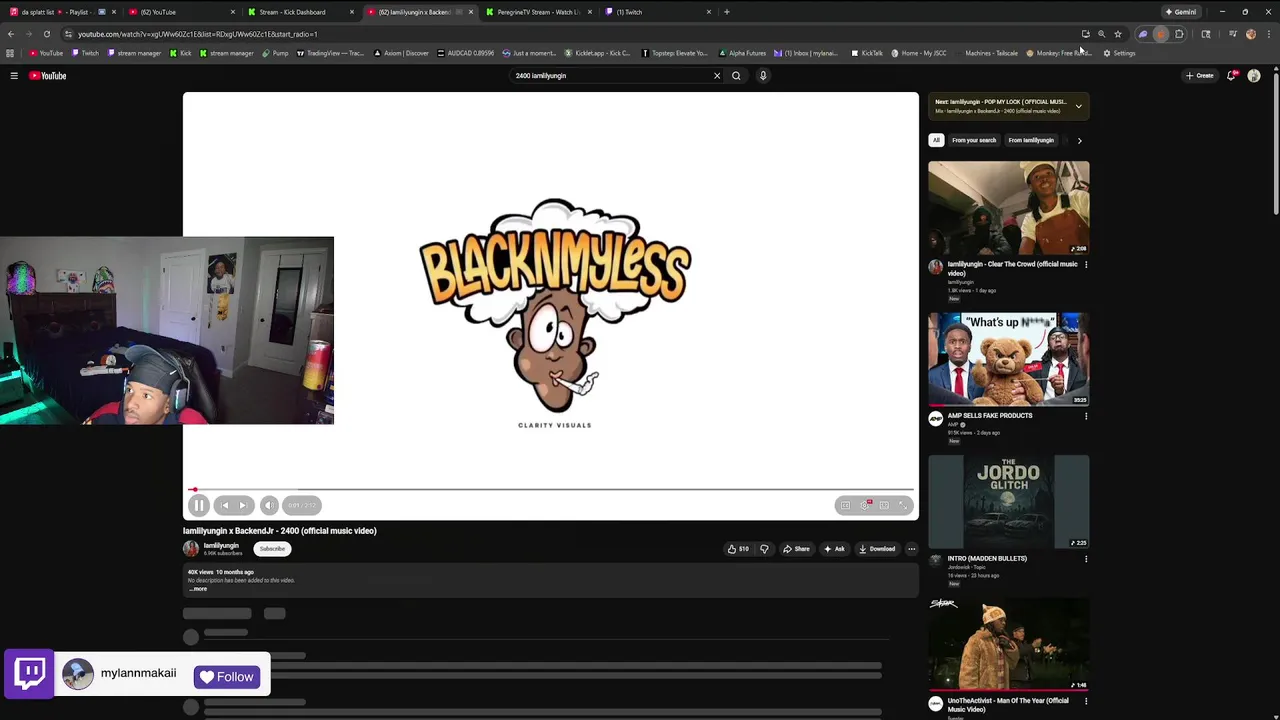Switch to da splatt list Playlist tab

63,12
